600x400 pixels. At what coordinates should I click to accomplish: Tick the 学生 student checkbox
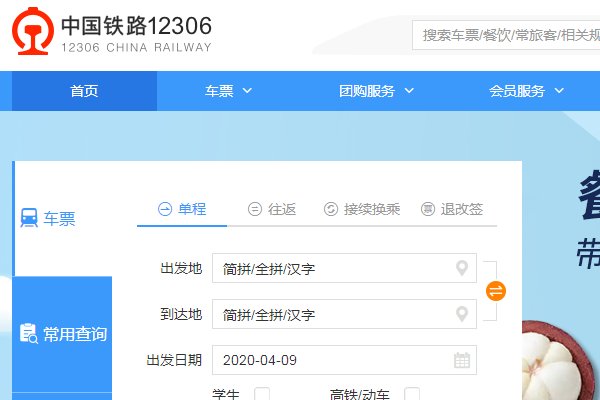click(x=262, y=394)
